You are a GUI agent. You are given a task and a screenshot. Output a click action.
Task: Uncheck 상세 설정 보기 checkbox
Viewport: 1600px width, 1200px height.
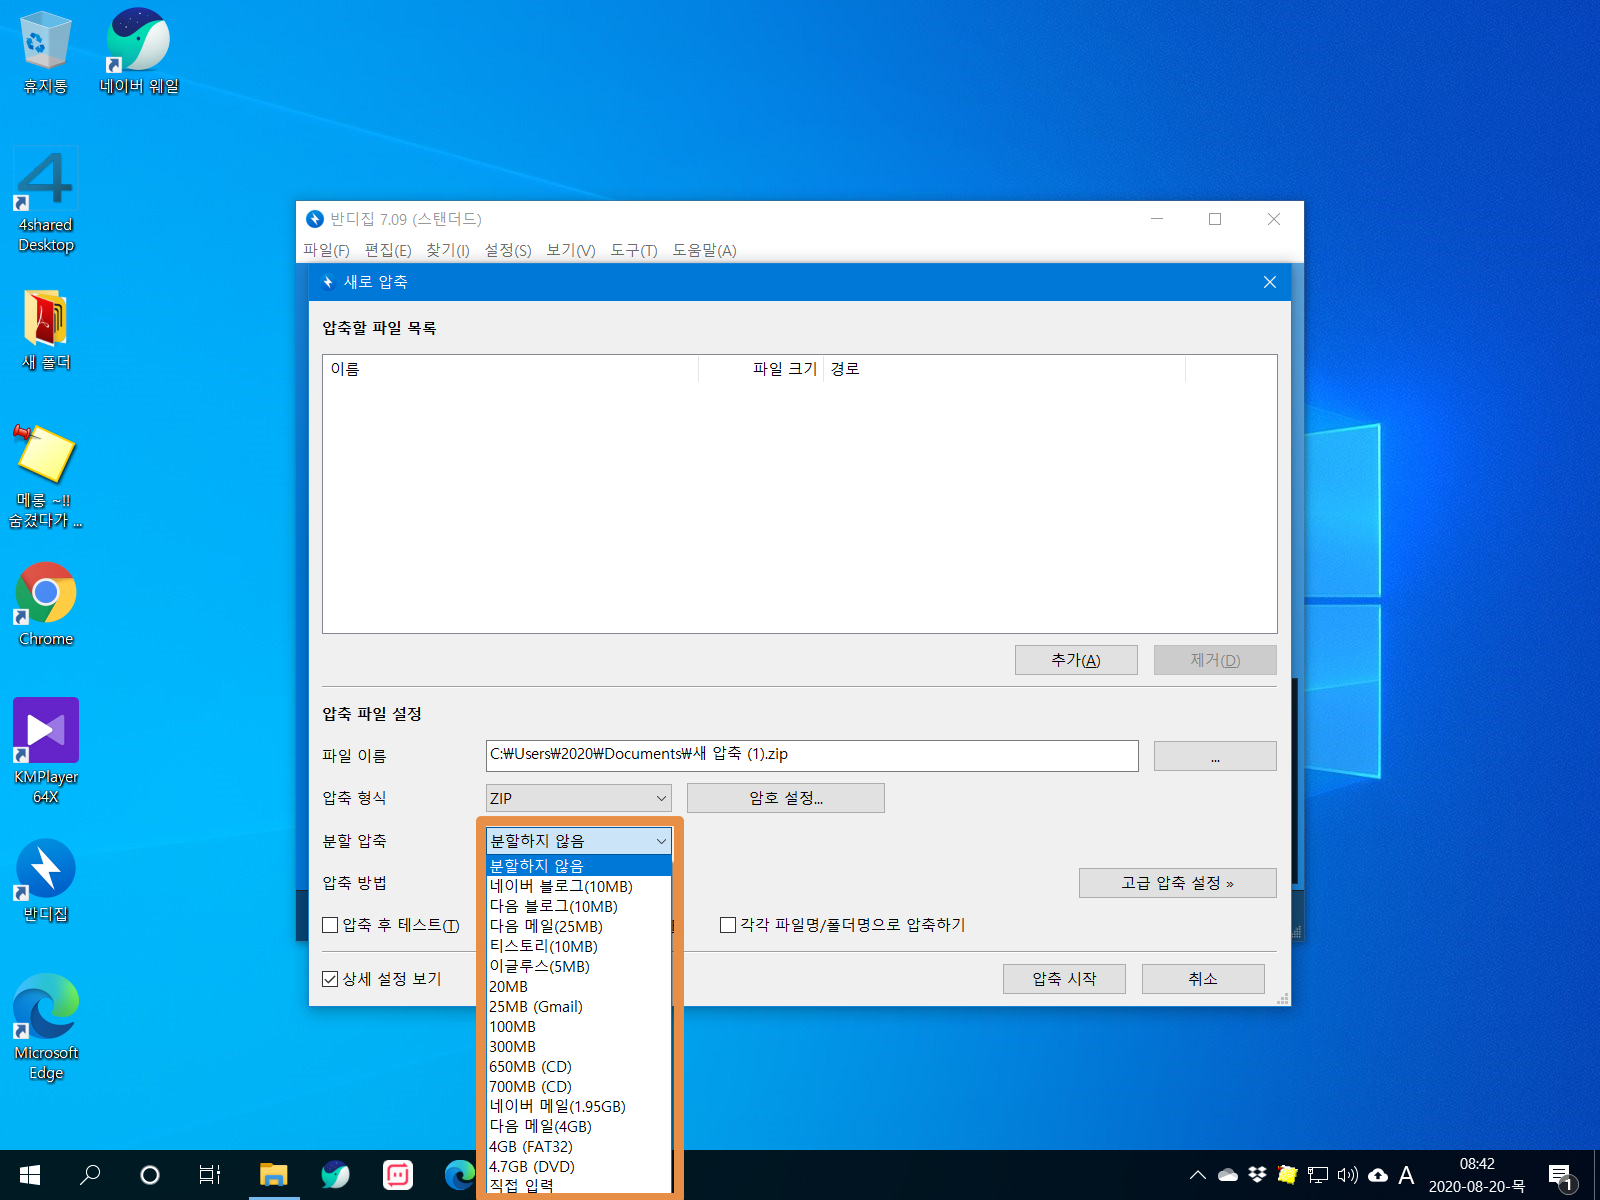pos(330,979)
